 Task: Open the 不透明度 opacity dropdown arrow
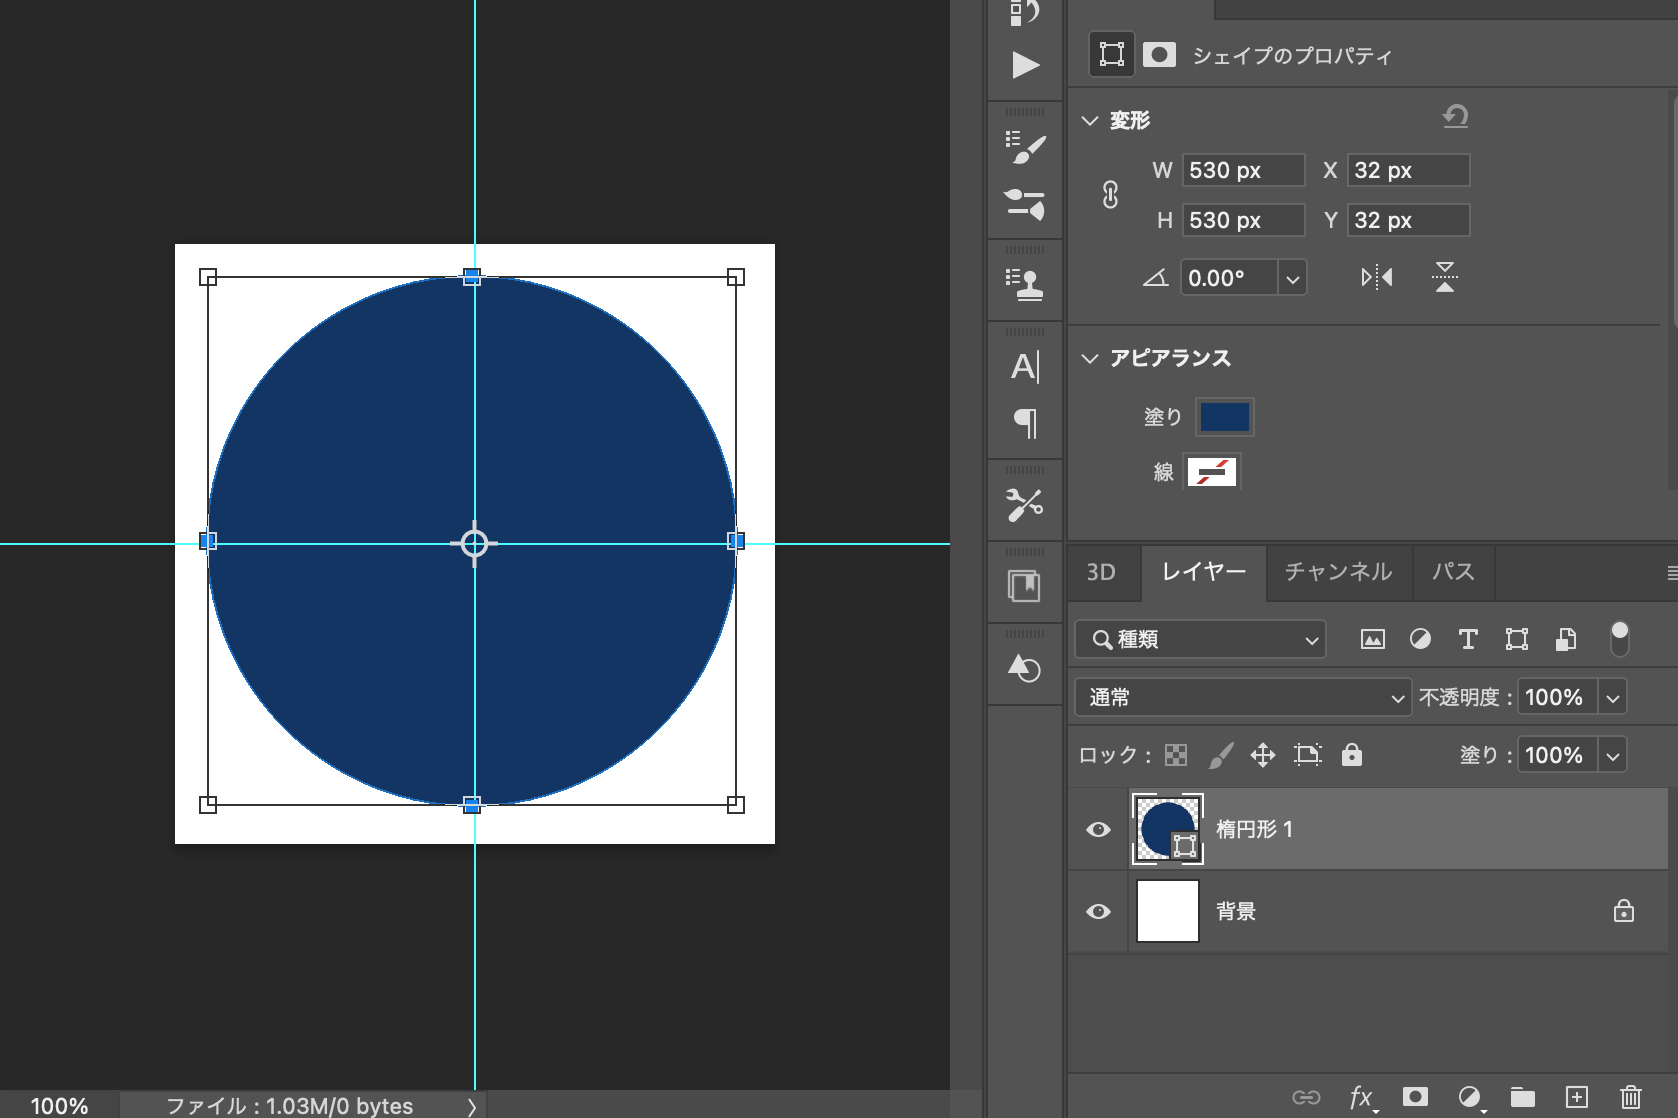[x=1612, y=697]
